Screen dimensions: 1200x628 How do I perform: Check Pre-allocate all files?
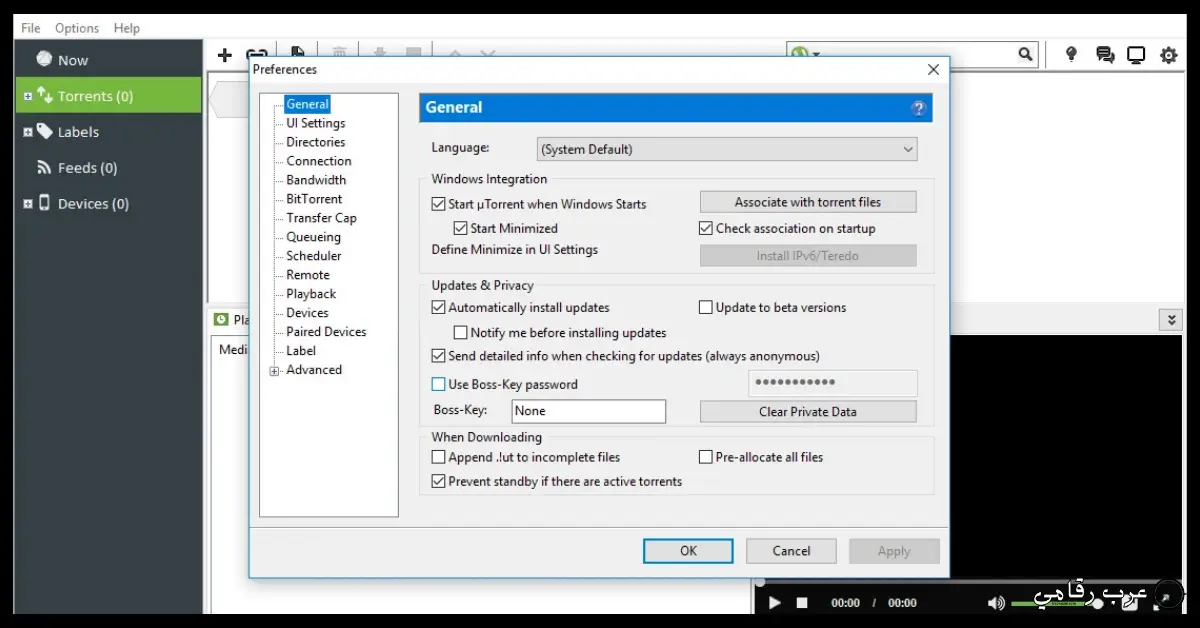coord(705,456)
